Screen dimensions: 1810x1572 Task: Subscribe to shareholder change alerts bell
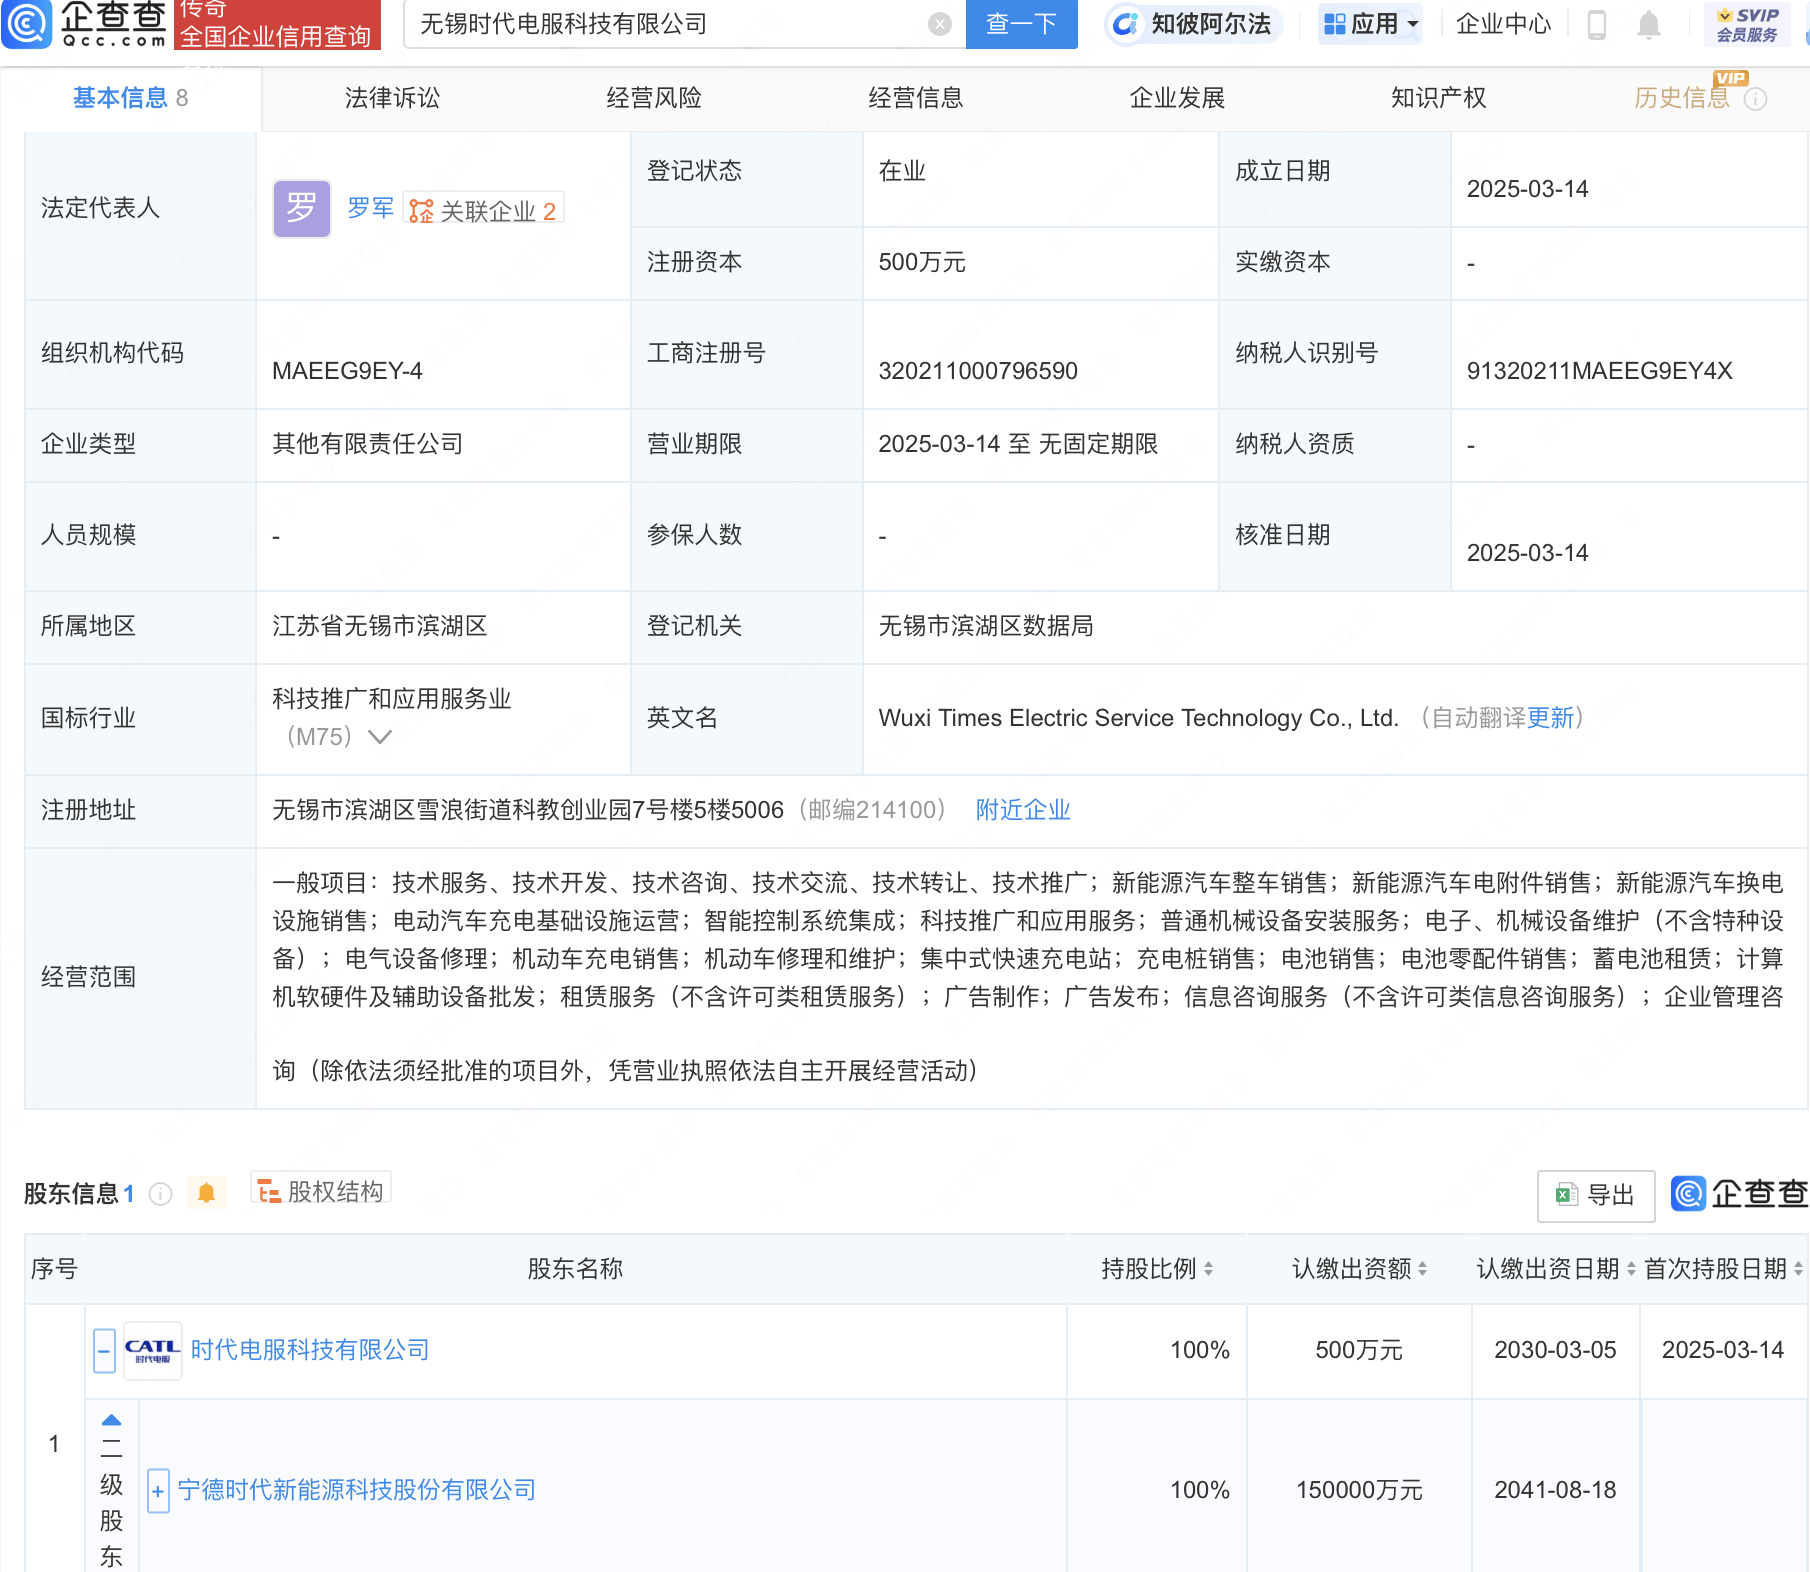[x=206, y=1193]
